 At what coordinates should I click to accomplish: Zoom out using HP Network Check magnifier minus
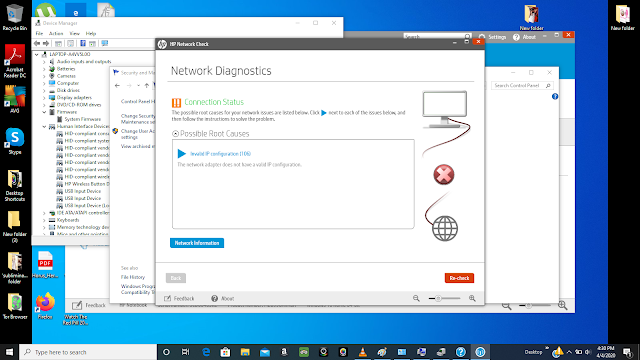point(416,298)
